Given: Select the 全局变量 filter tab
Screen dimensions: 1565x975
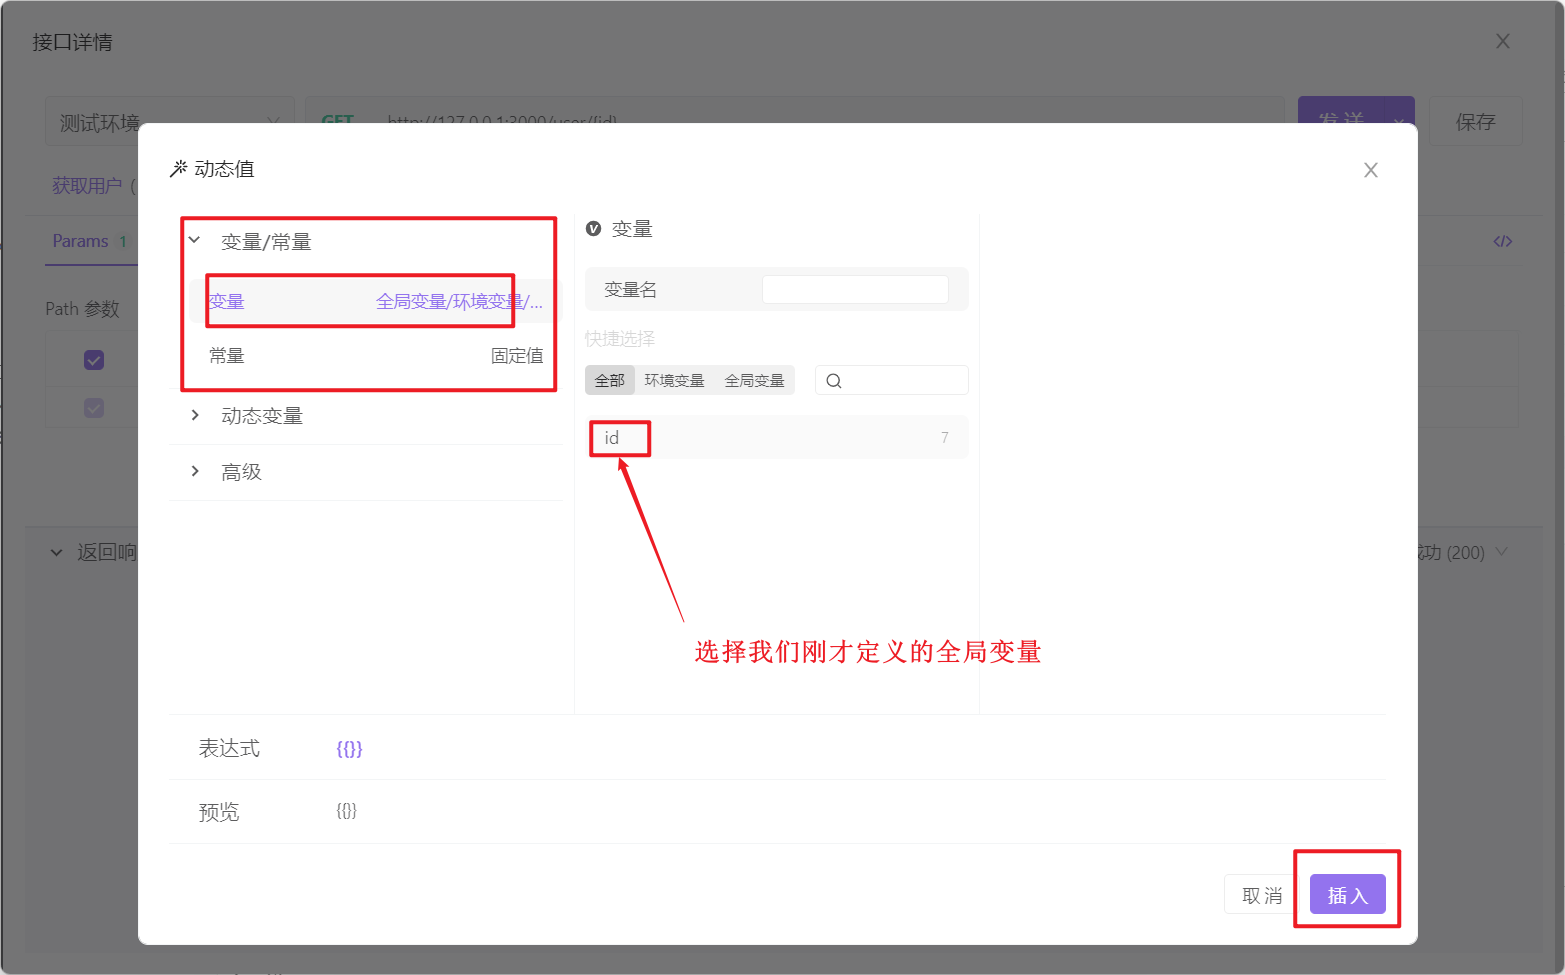Looking at the screenshot, I should coord(754,381).
